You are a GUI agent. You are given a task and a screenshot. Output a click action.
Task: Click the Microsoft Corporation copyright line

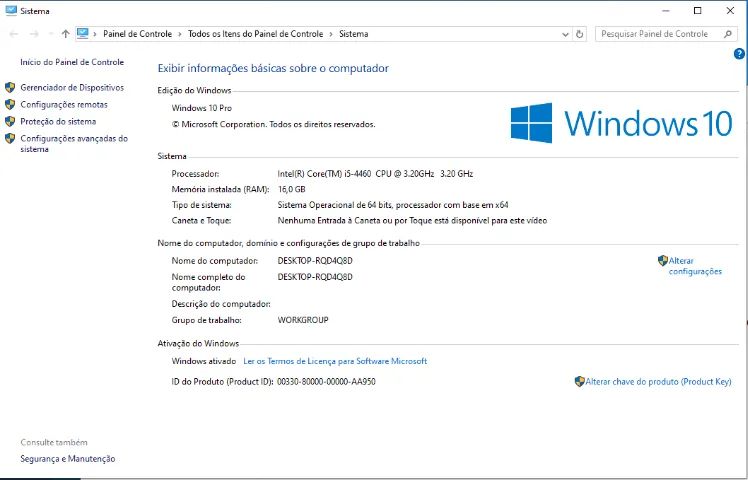point(273,125)
